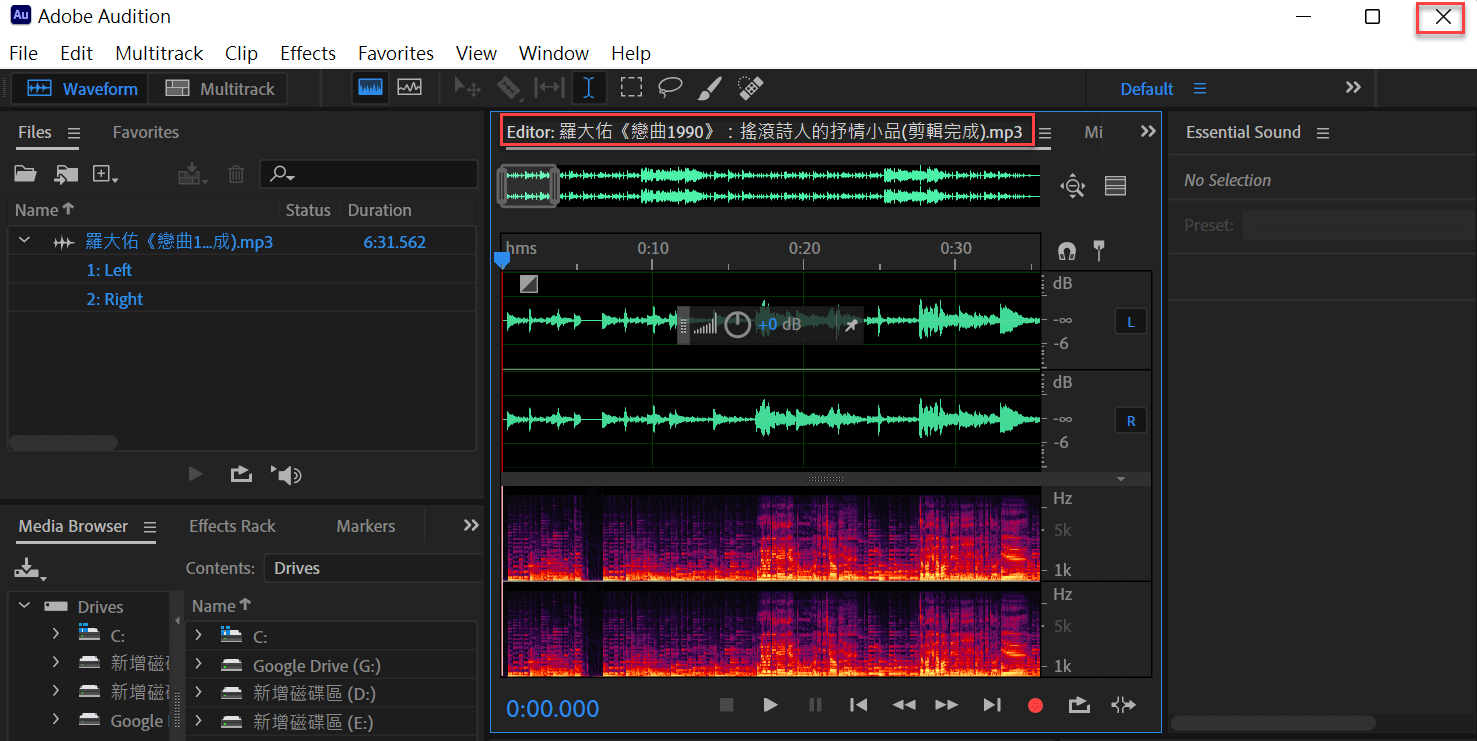Click the import icon in Media Browser
1477x741 pixels.
coord(29,568)
